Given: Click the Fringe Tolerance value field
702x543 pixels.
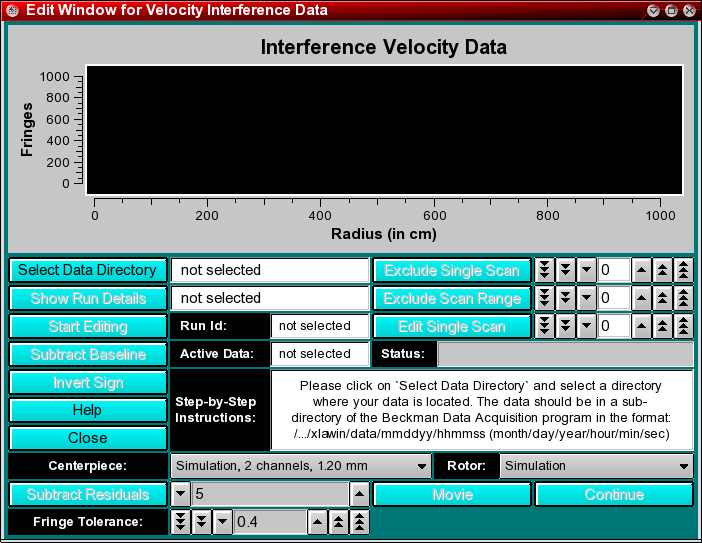Looking at the screenshot, I should (269, 522).
